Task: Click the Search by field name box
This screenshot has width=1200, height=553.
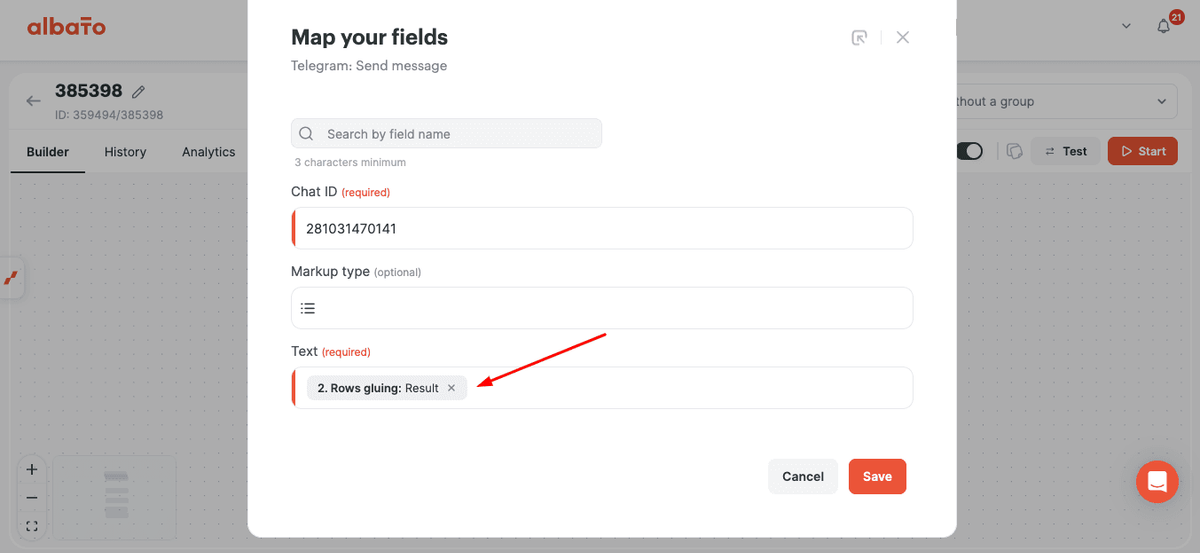Action: (x=446, y=134)
